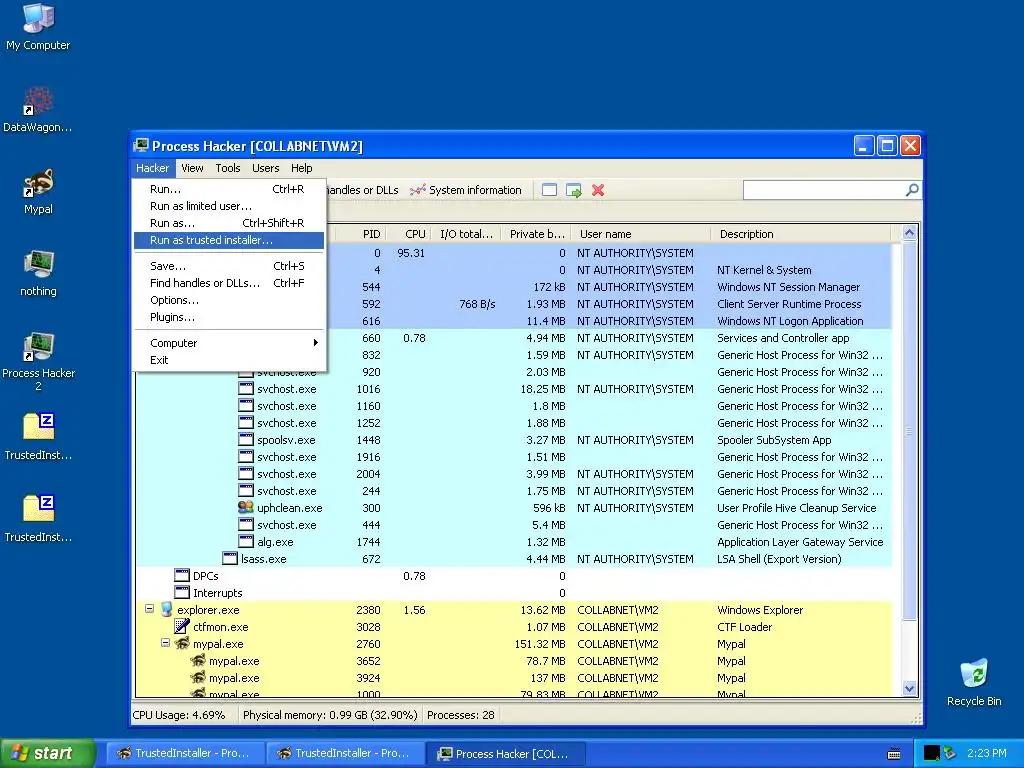Click the Process Hacker tray icon
Viewport: 1024px width, 768px height.
click(950, 753)
